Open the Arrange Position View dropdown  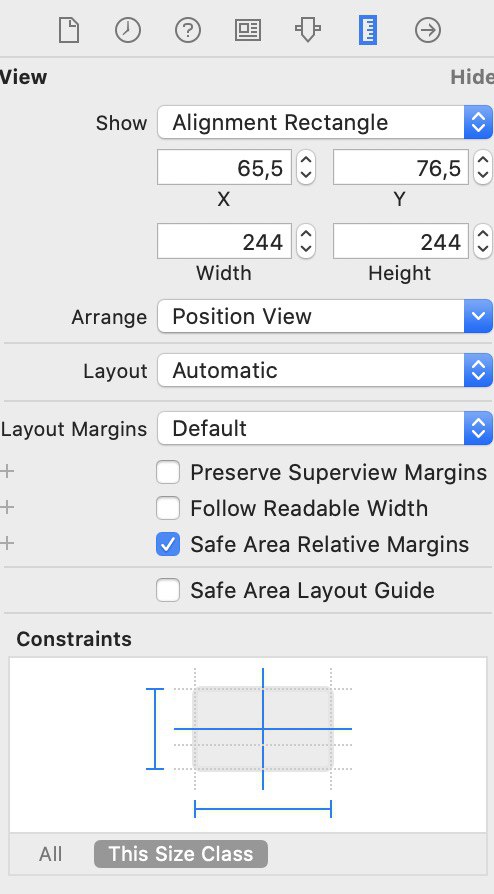325,316
